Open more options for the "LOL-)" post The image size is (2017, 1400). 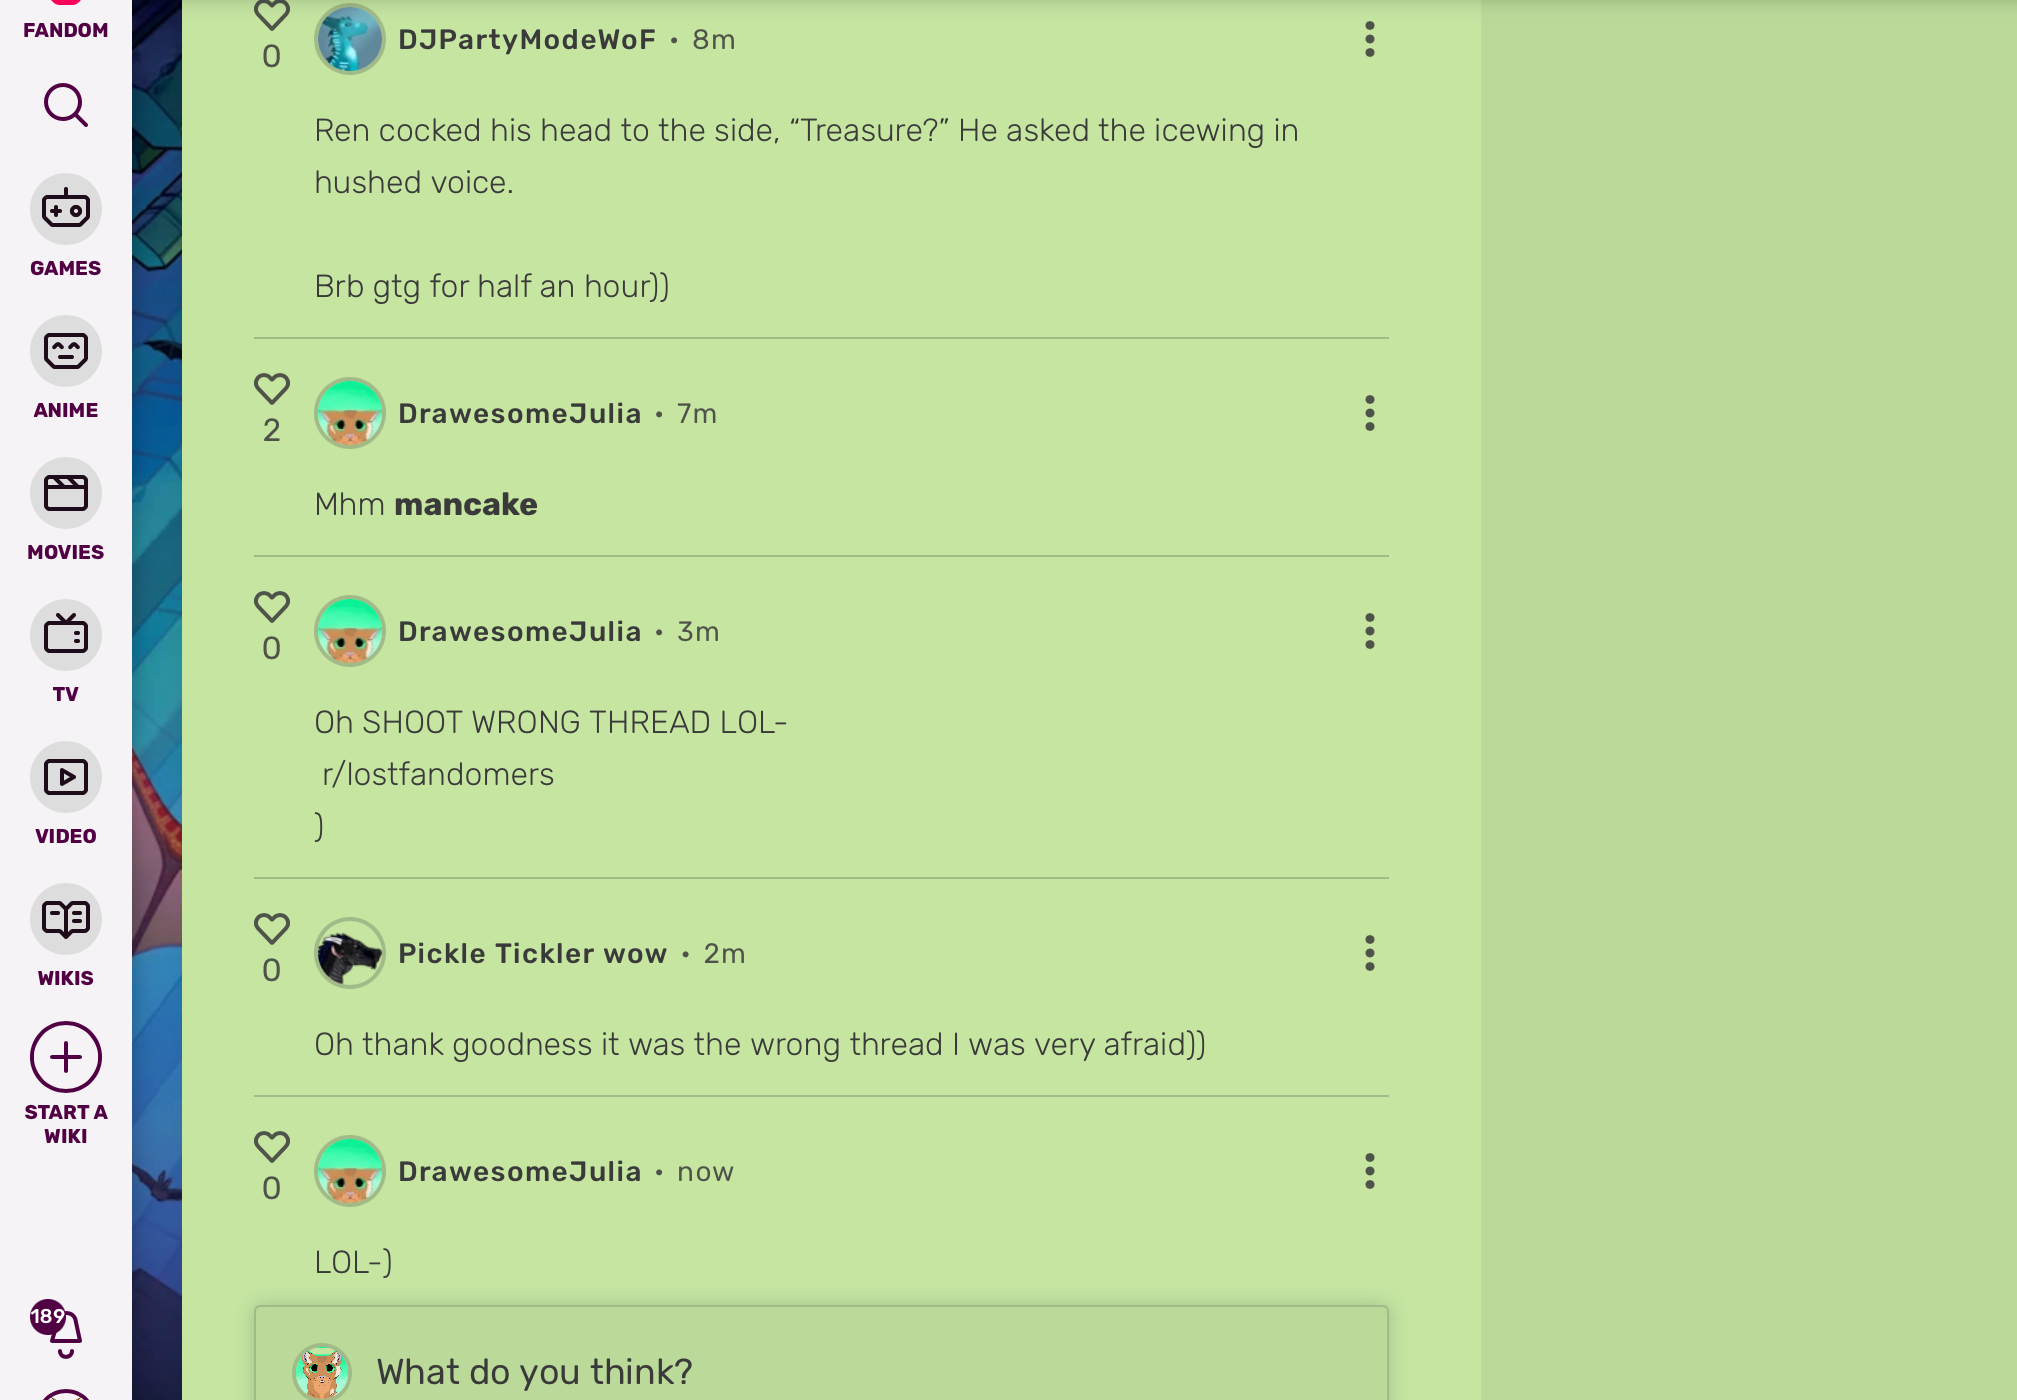[1370, 1171]
